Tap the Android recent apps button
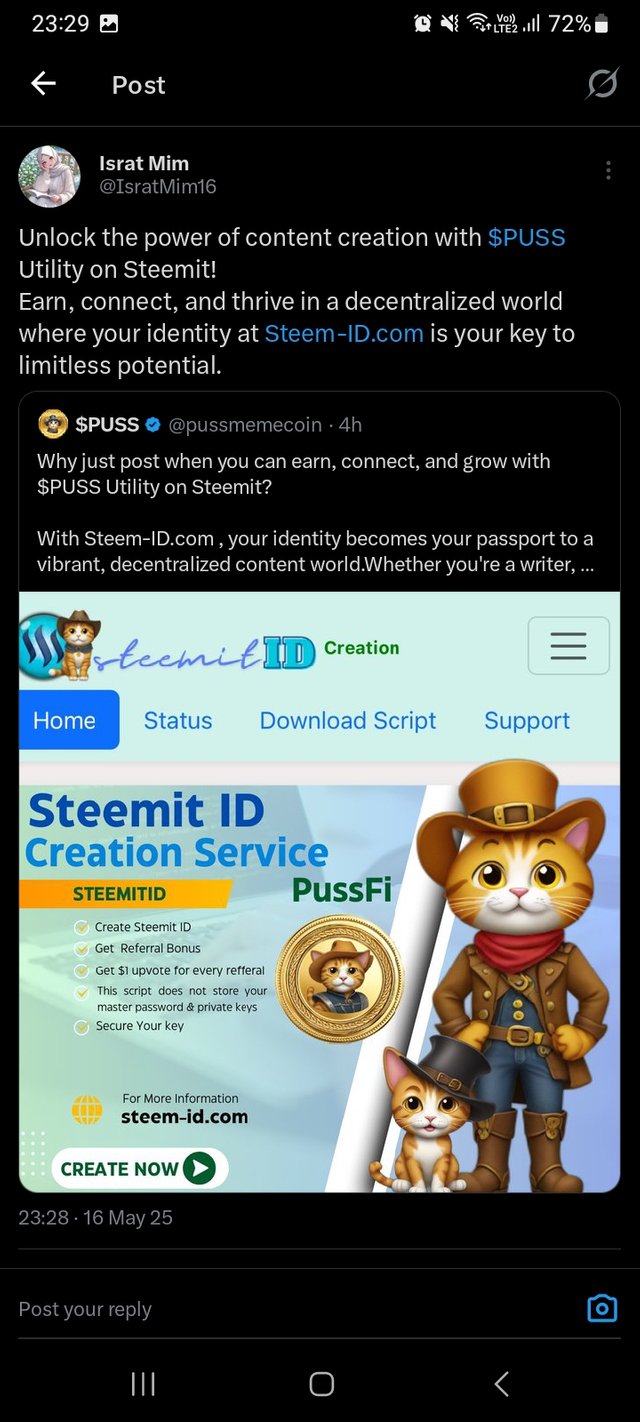Screen dimensions: 640x1422 [x=143, y=1384]
